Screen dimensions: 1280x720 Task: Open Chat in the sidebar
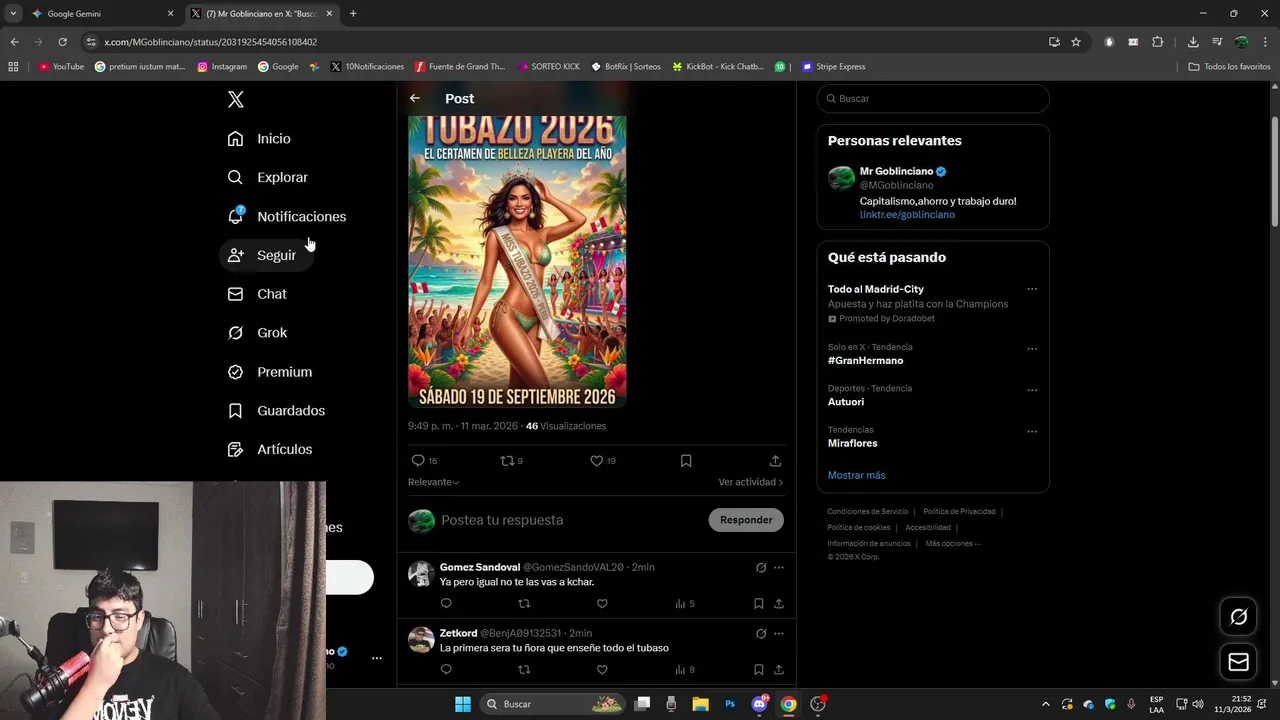click(258, 294)
